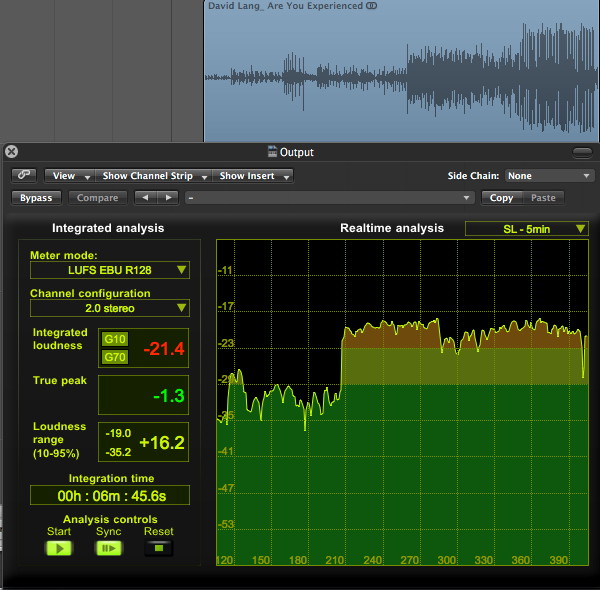This screenshot has height=590, width=600.
Task: Click the stereo loop icon on region title
Action: [372, 6]
